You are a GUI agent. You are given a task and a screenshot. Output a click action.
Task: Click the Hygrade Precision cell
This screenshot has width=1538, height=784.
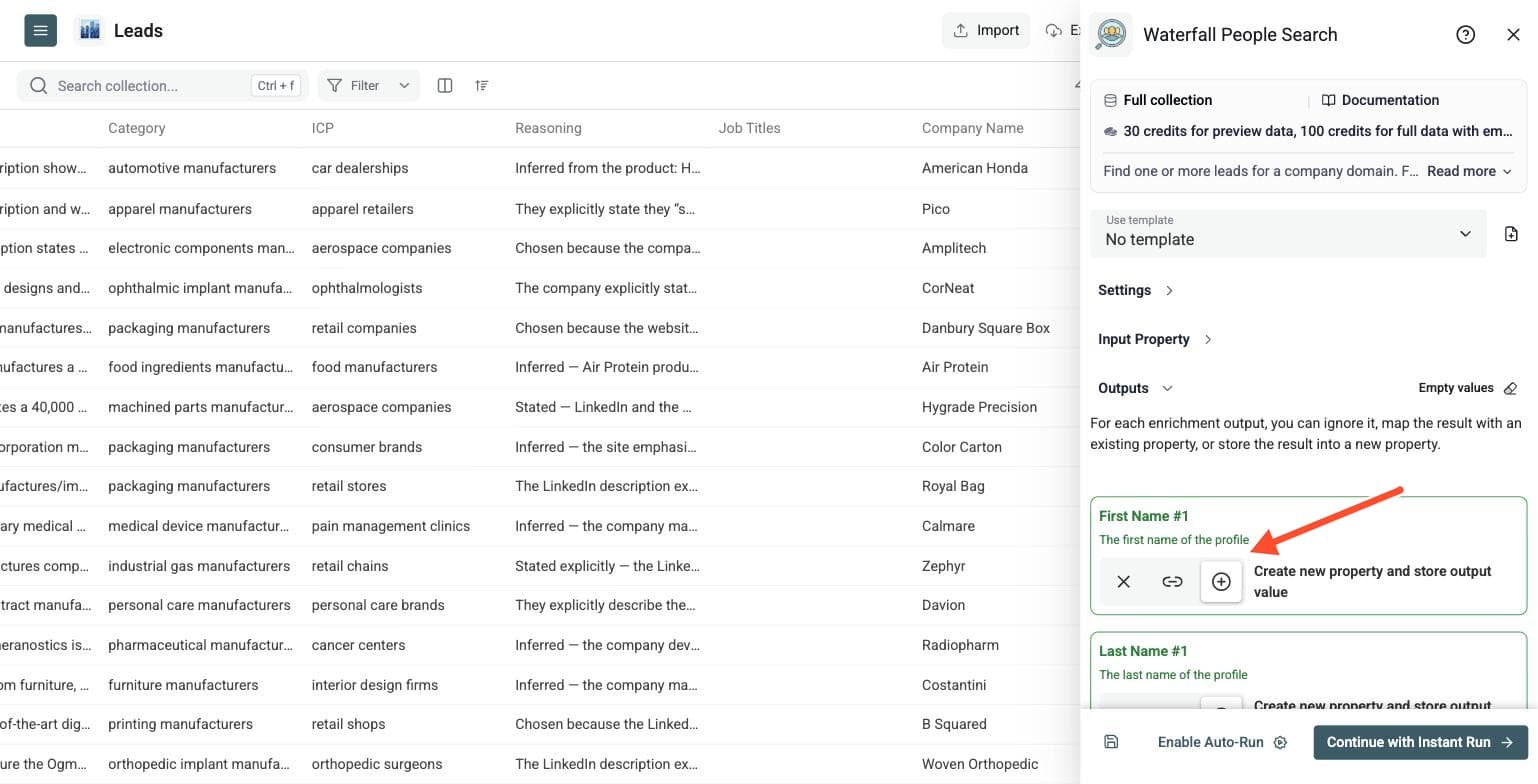[979, 407]
